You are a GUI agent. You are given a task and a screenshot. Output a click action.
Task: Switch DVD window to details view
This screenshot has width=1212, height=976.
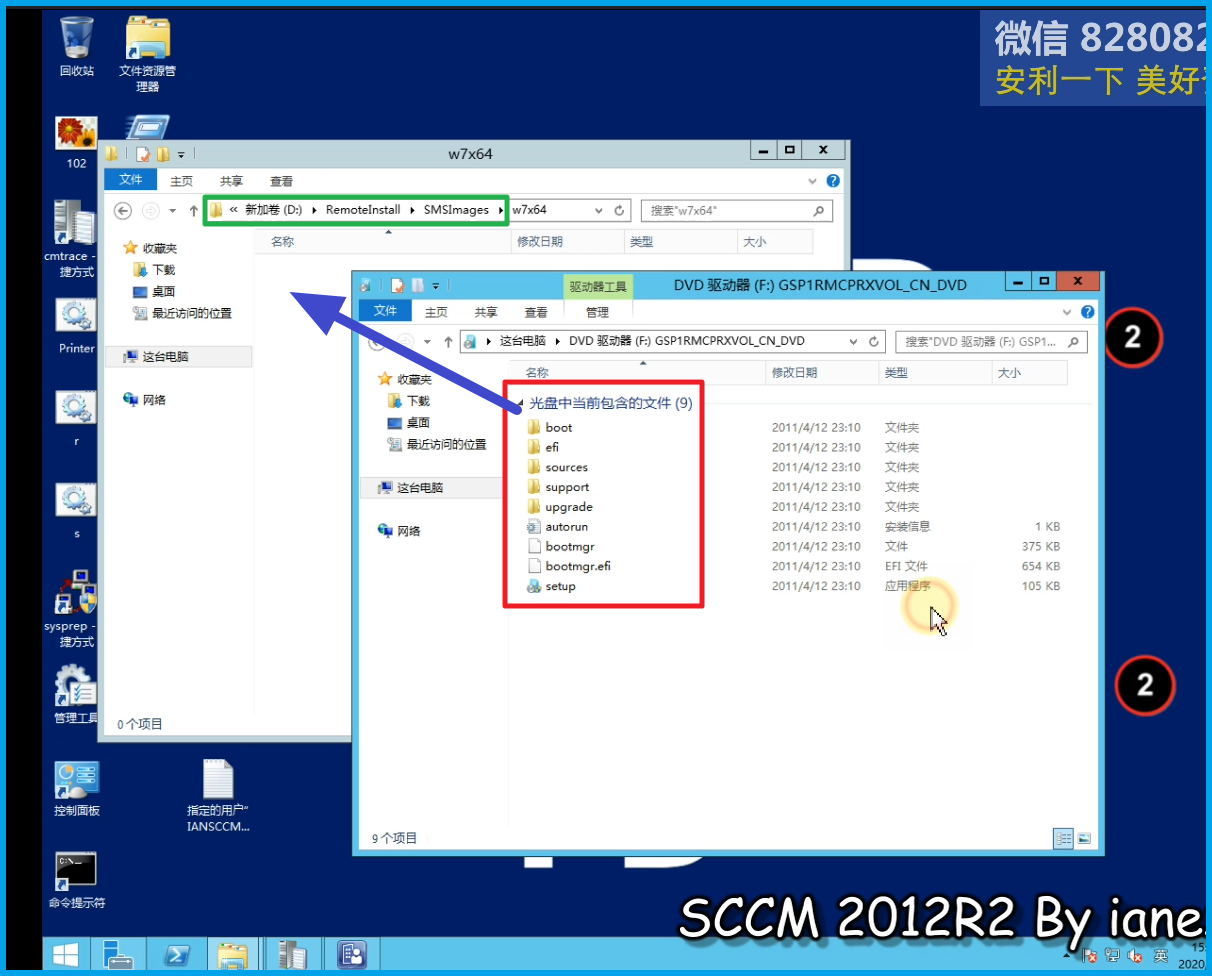point(1064,838)
